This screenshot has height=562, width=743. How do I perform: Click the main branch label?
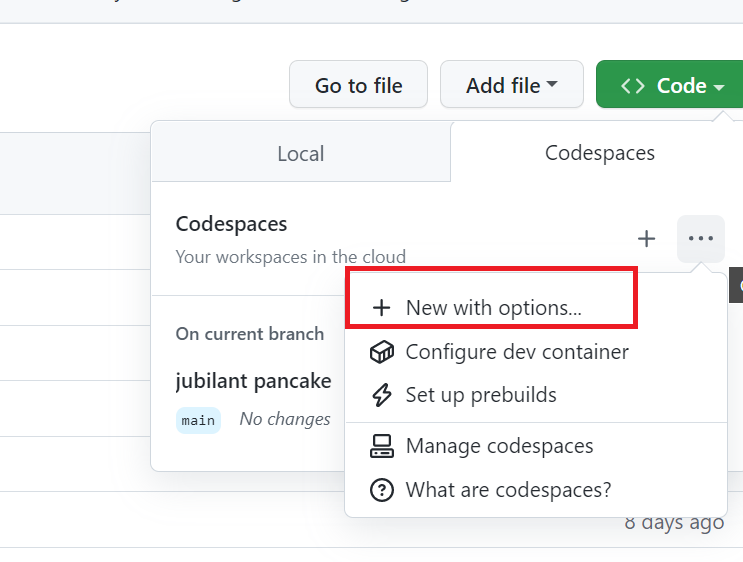click(x=198, y=420)
